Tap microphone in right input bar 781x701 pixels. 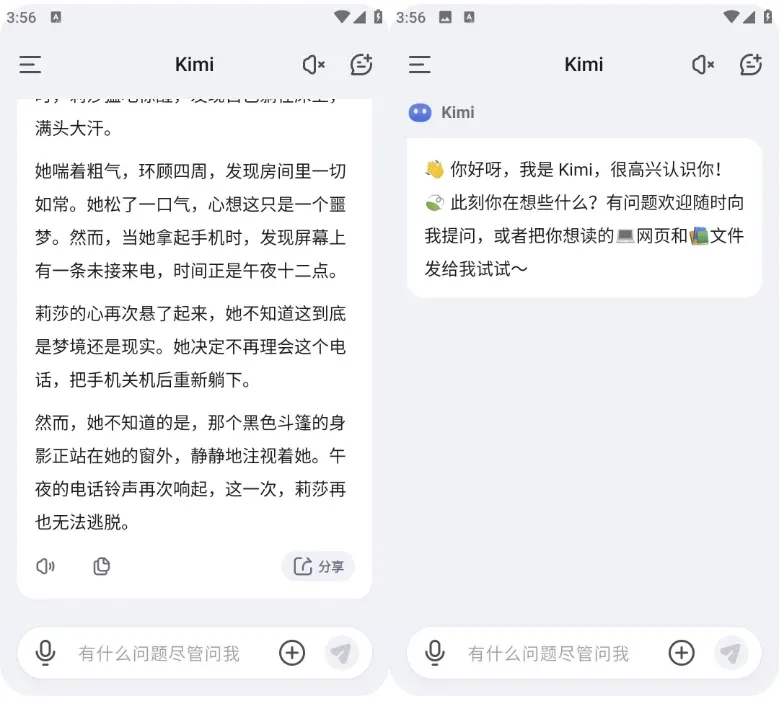(x=435, y=653)
